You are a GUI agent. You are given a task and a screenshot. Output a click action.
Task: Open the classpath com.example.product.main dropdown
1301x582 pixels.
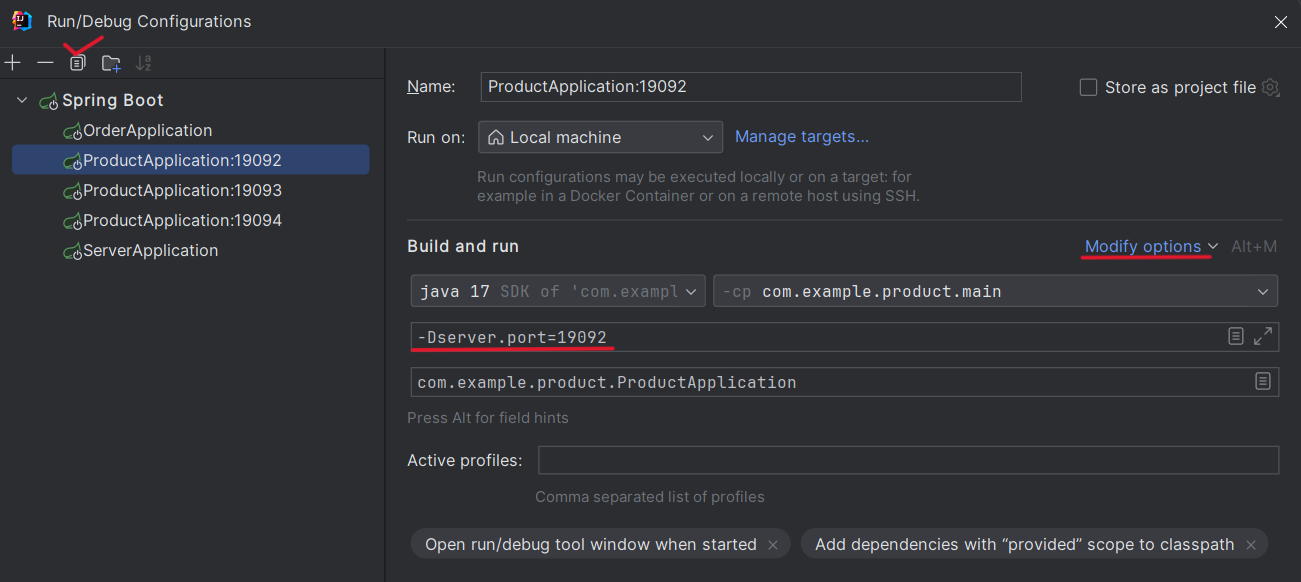point(995,292)
